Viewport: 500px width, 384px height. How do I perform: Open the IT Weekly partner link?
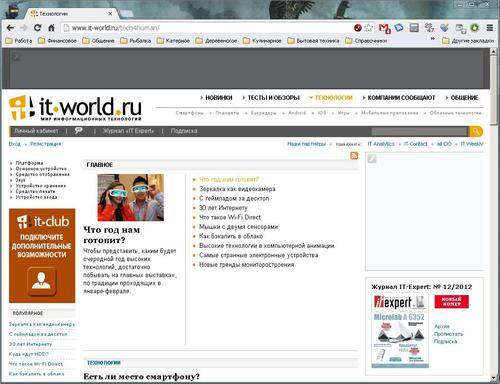(472, 144)
